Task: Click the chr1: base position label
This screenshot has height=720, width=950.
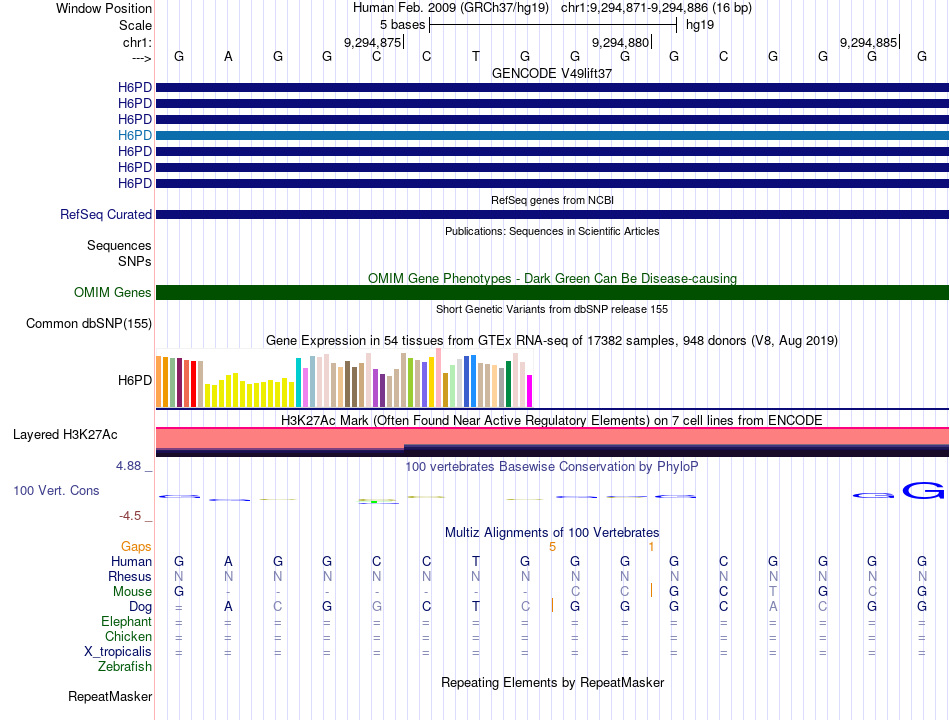Action: (x=137, y=42)
